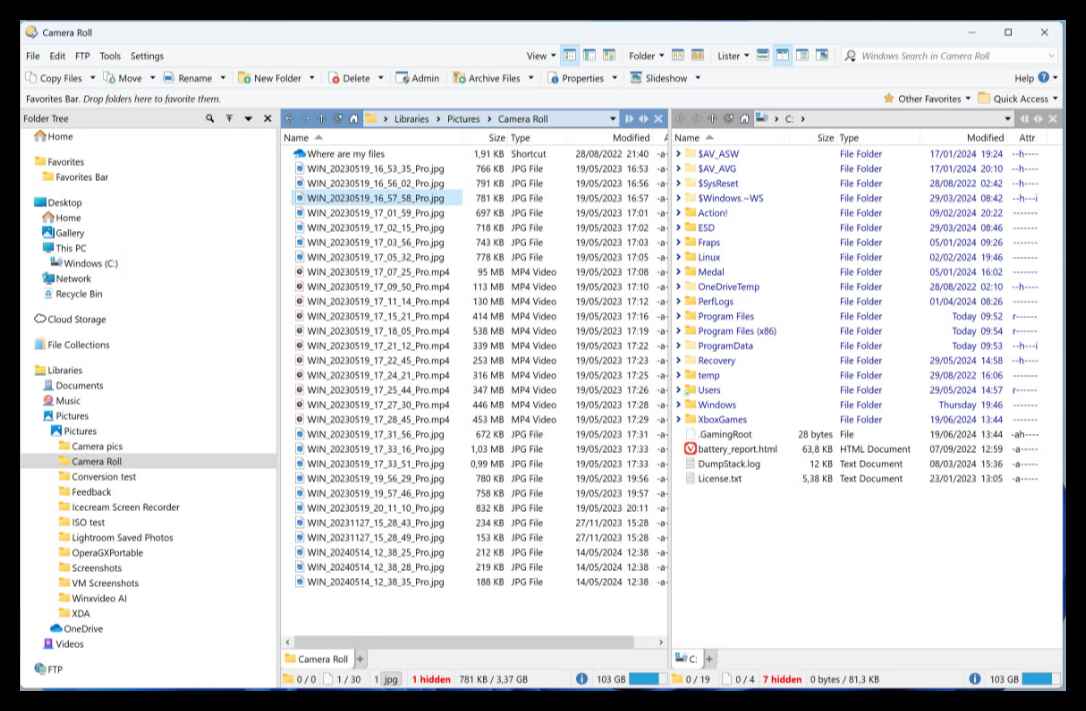1086x711 pixels.
Task: Sort left pane by Size column header
Action: point(497,138)
